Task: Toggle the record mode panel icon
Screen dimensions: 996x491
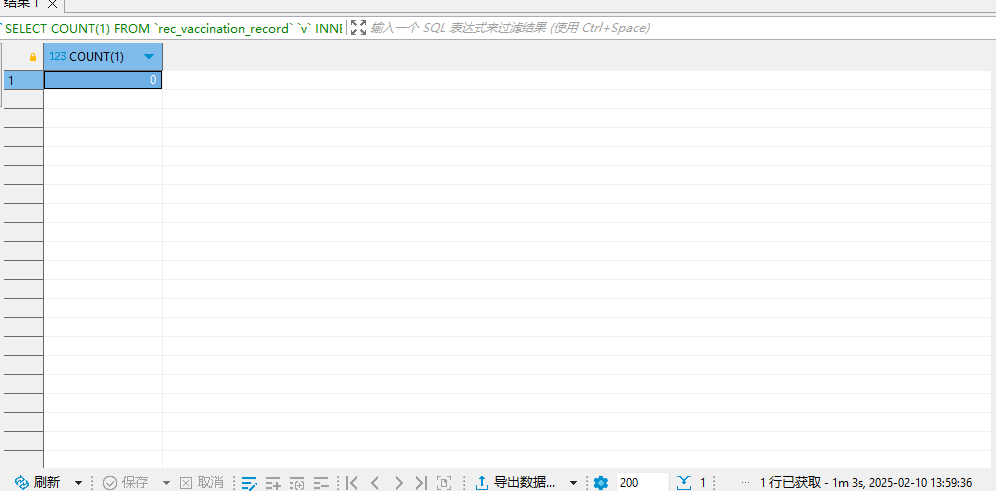Action: (x=445, y=483)
